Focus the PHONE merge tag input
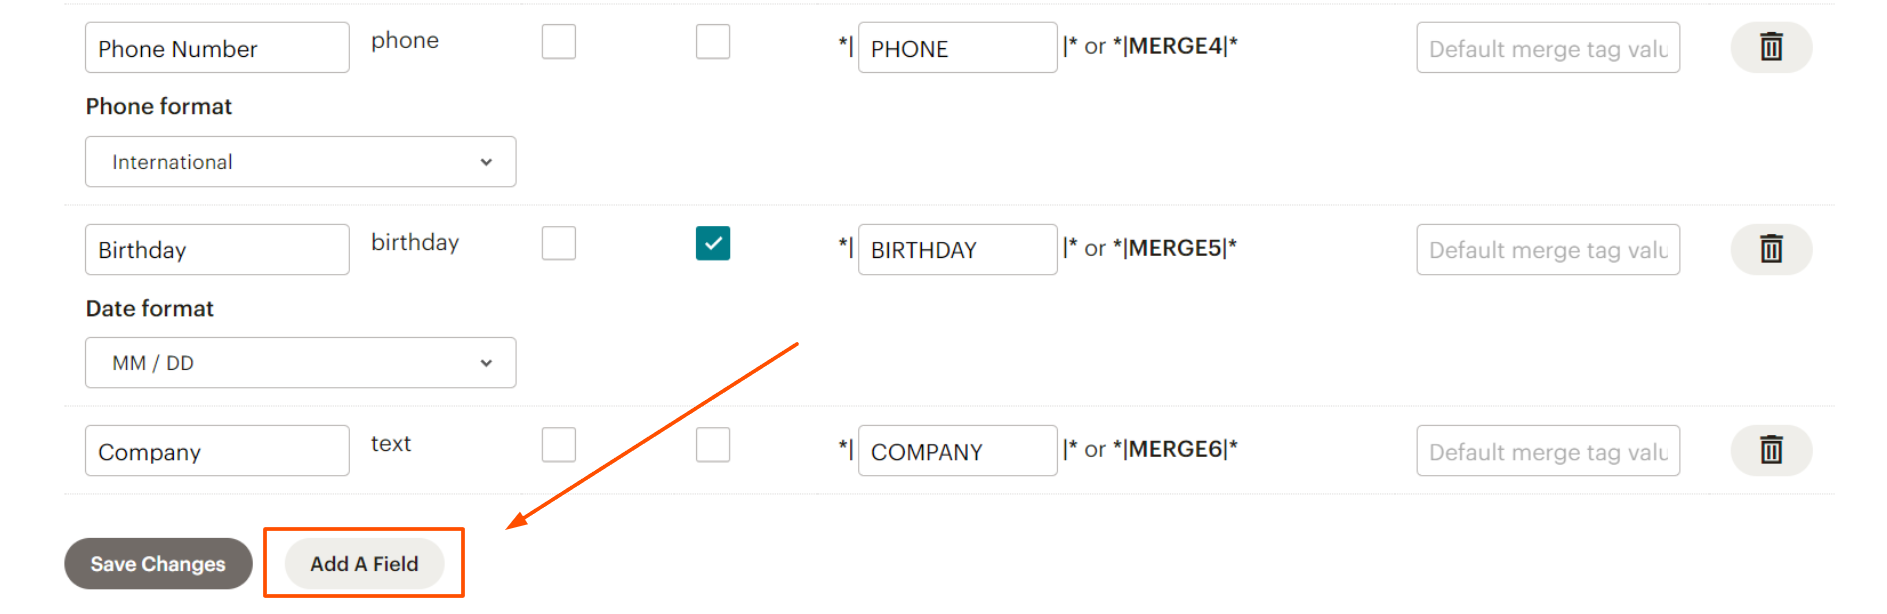This screenshot has width=1887, height=614. point(957,48)
